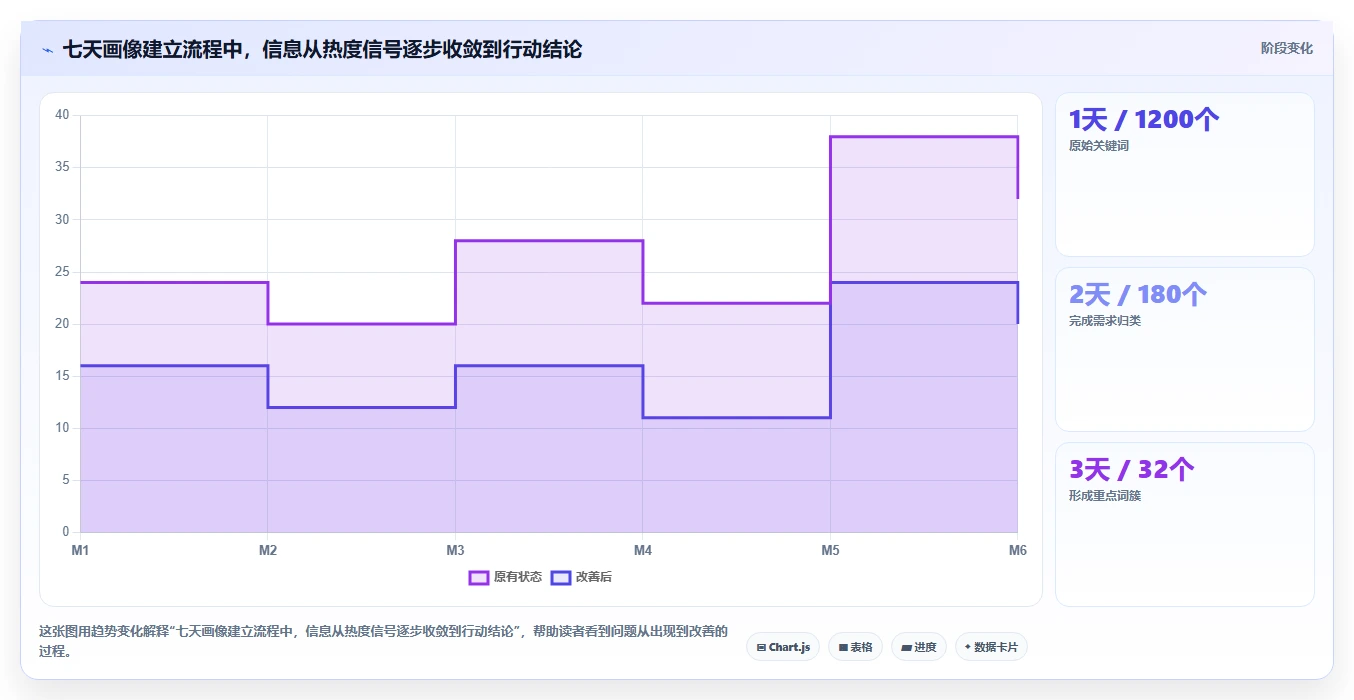Click the 阶段变化 label in the header

[x=1286, y=48]
